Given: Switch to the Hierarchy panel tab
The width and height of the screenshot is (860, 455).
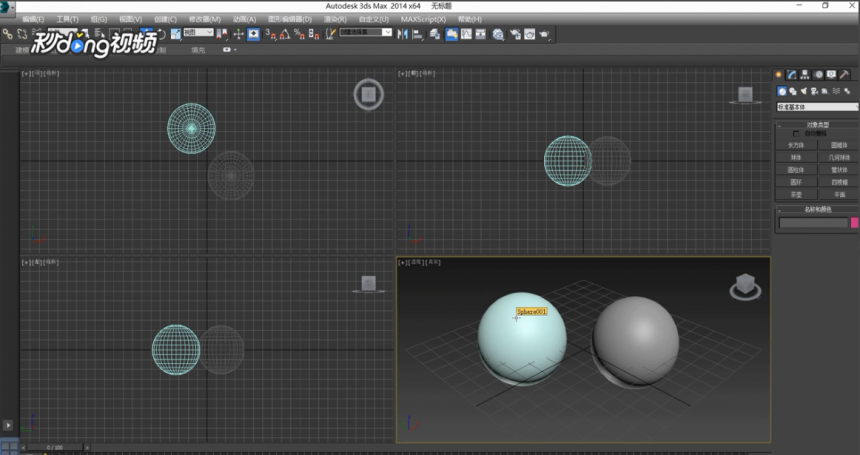Looking at the screenshot, I should point(805,75).
